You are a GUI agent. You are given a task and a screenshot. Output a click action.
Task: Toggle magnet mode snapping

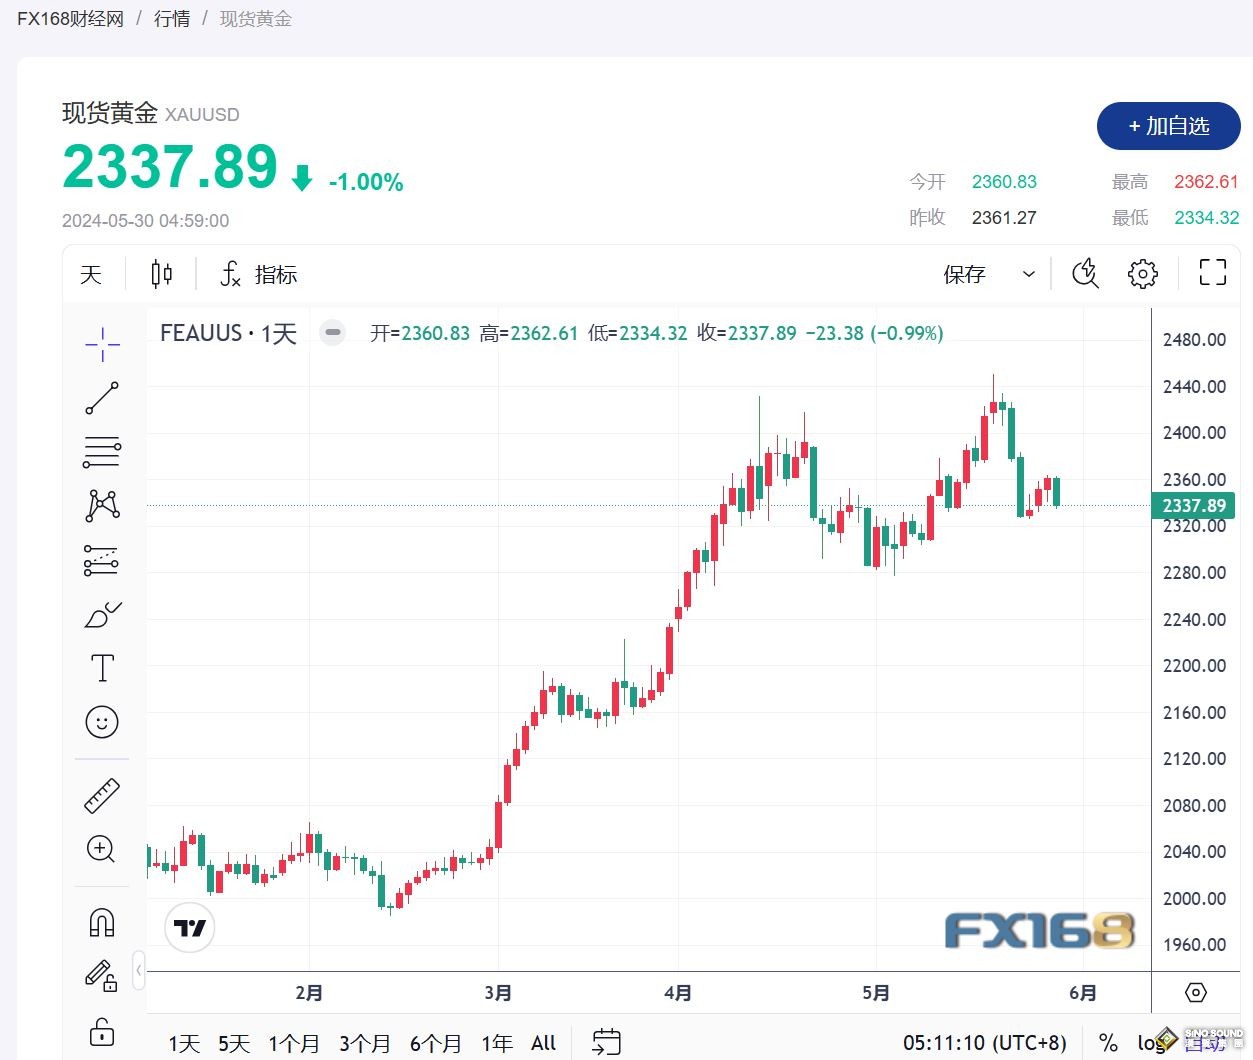tap(102, 922)
